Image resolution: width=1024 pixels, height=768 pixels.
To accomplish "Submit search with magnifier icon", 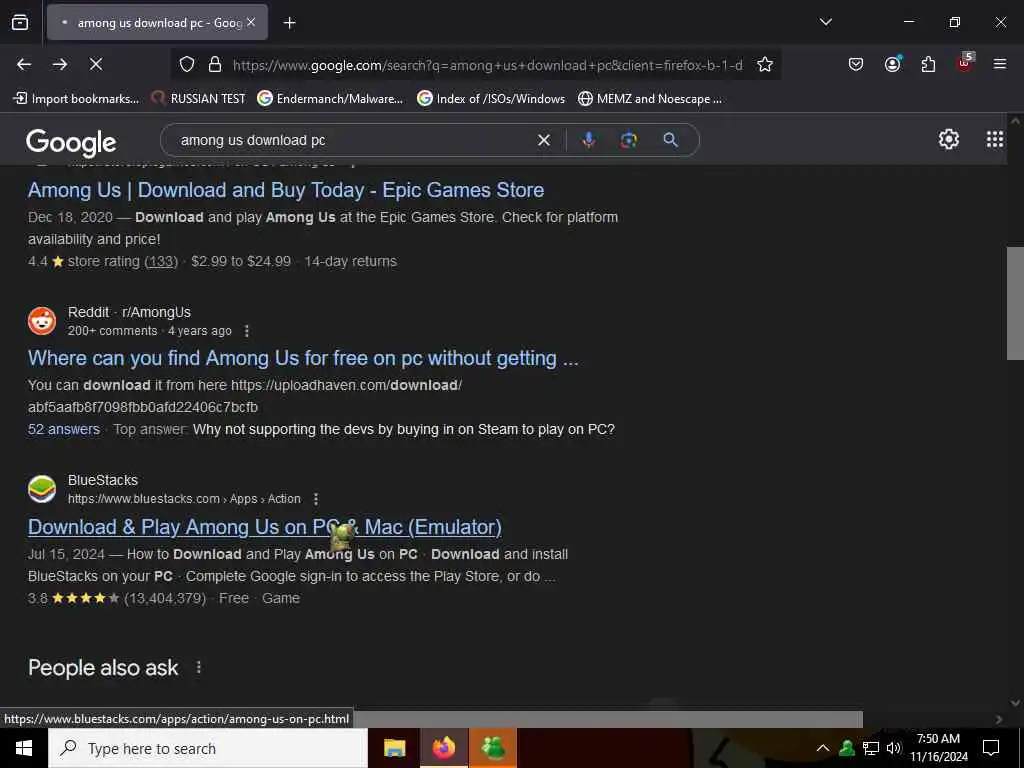I will point(671,140).
